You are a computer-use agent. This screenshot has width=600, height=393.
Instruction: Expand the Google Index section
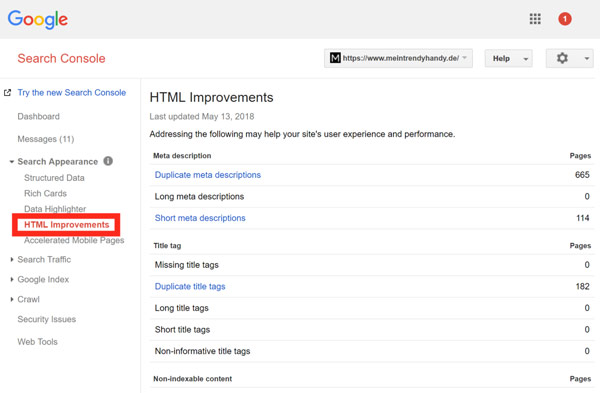point(12,279)
